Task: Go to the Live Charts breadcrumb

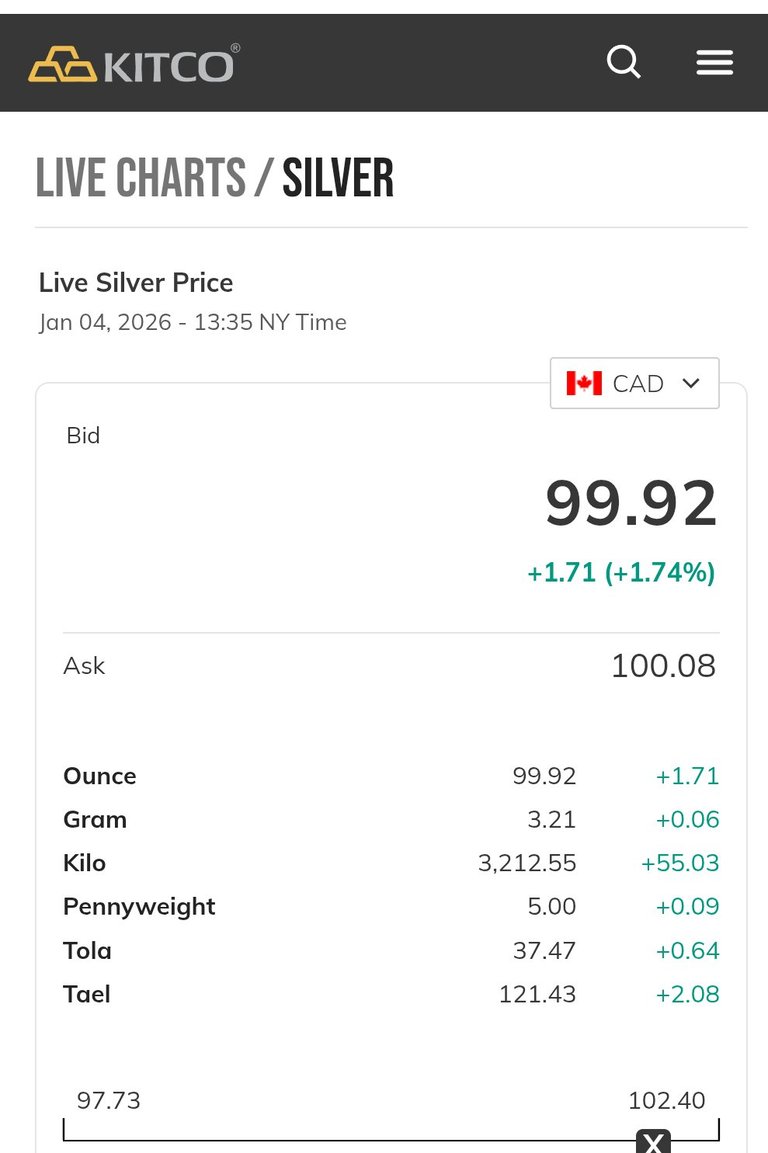Action: pos(141,179)
